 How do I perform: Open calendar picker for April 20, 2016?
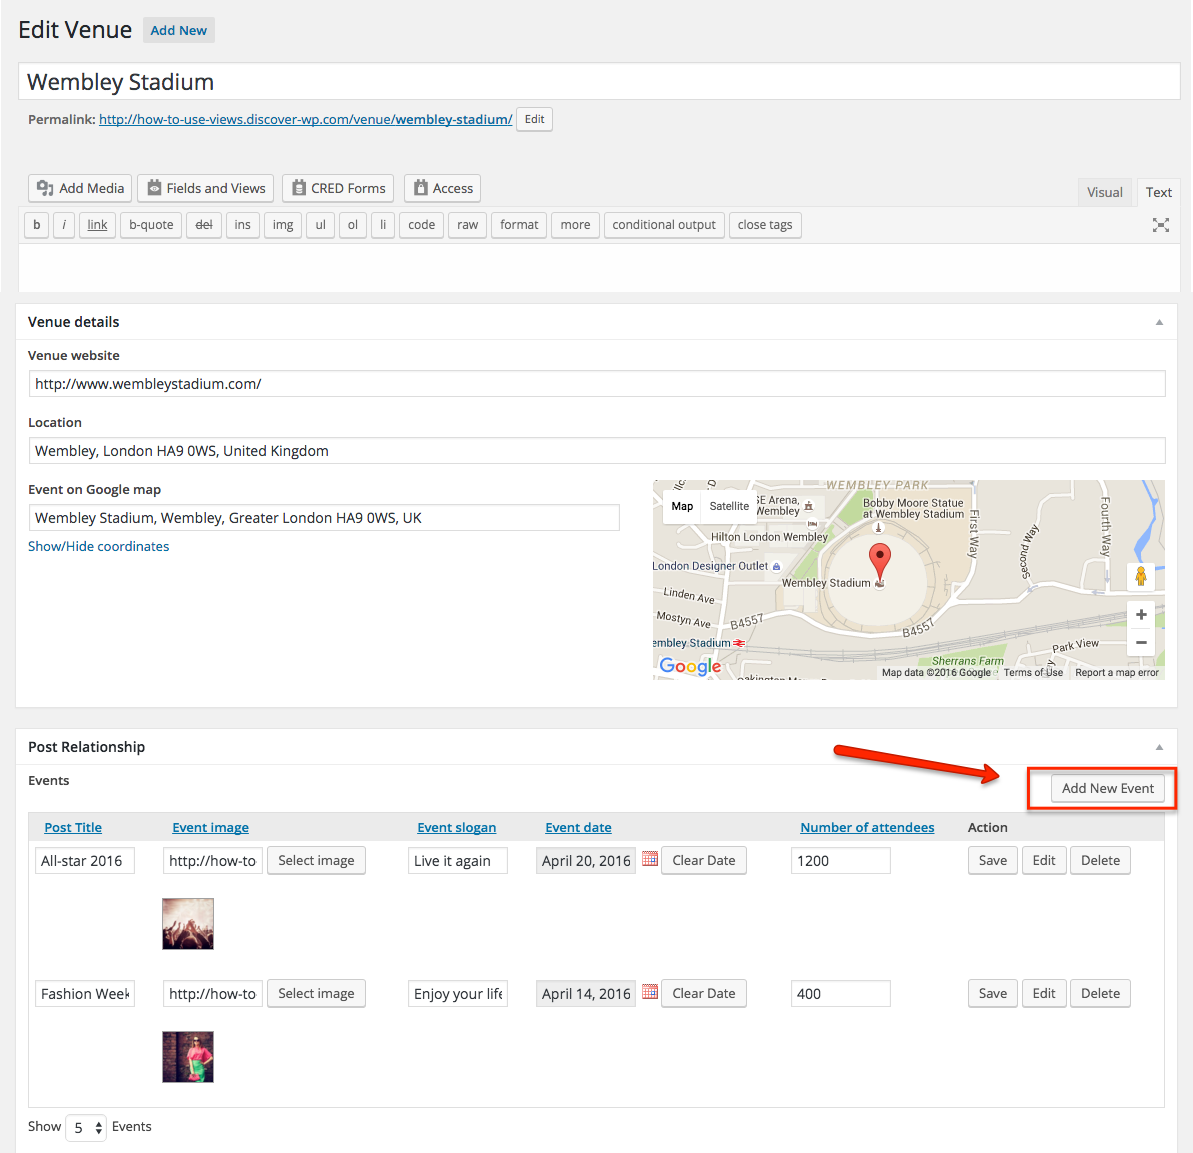coord(650,858)
